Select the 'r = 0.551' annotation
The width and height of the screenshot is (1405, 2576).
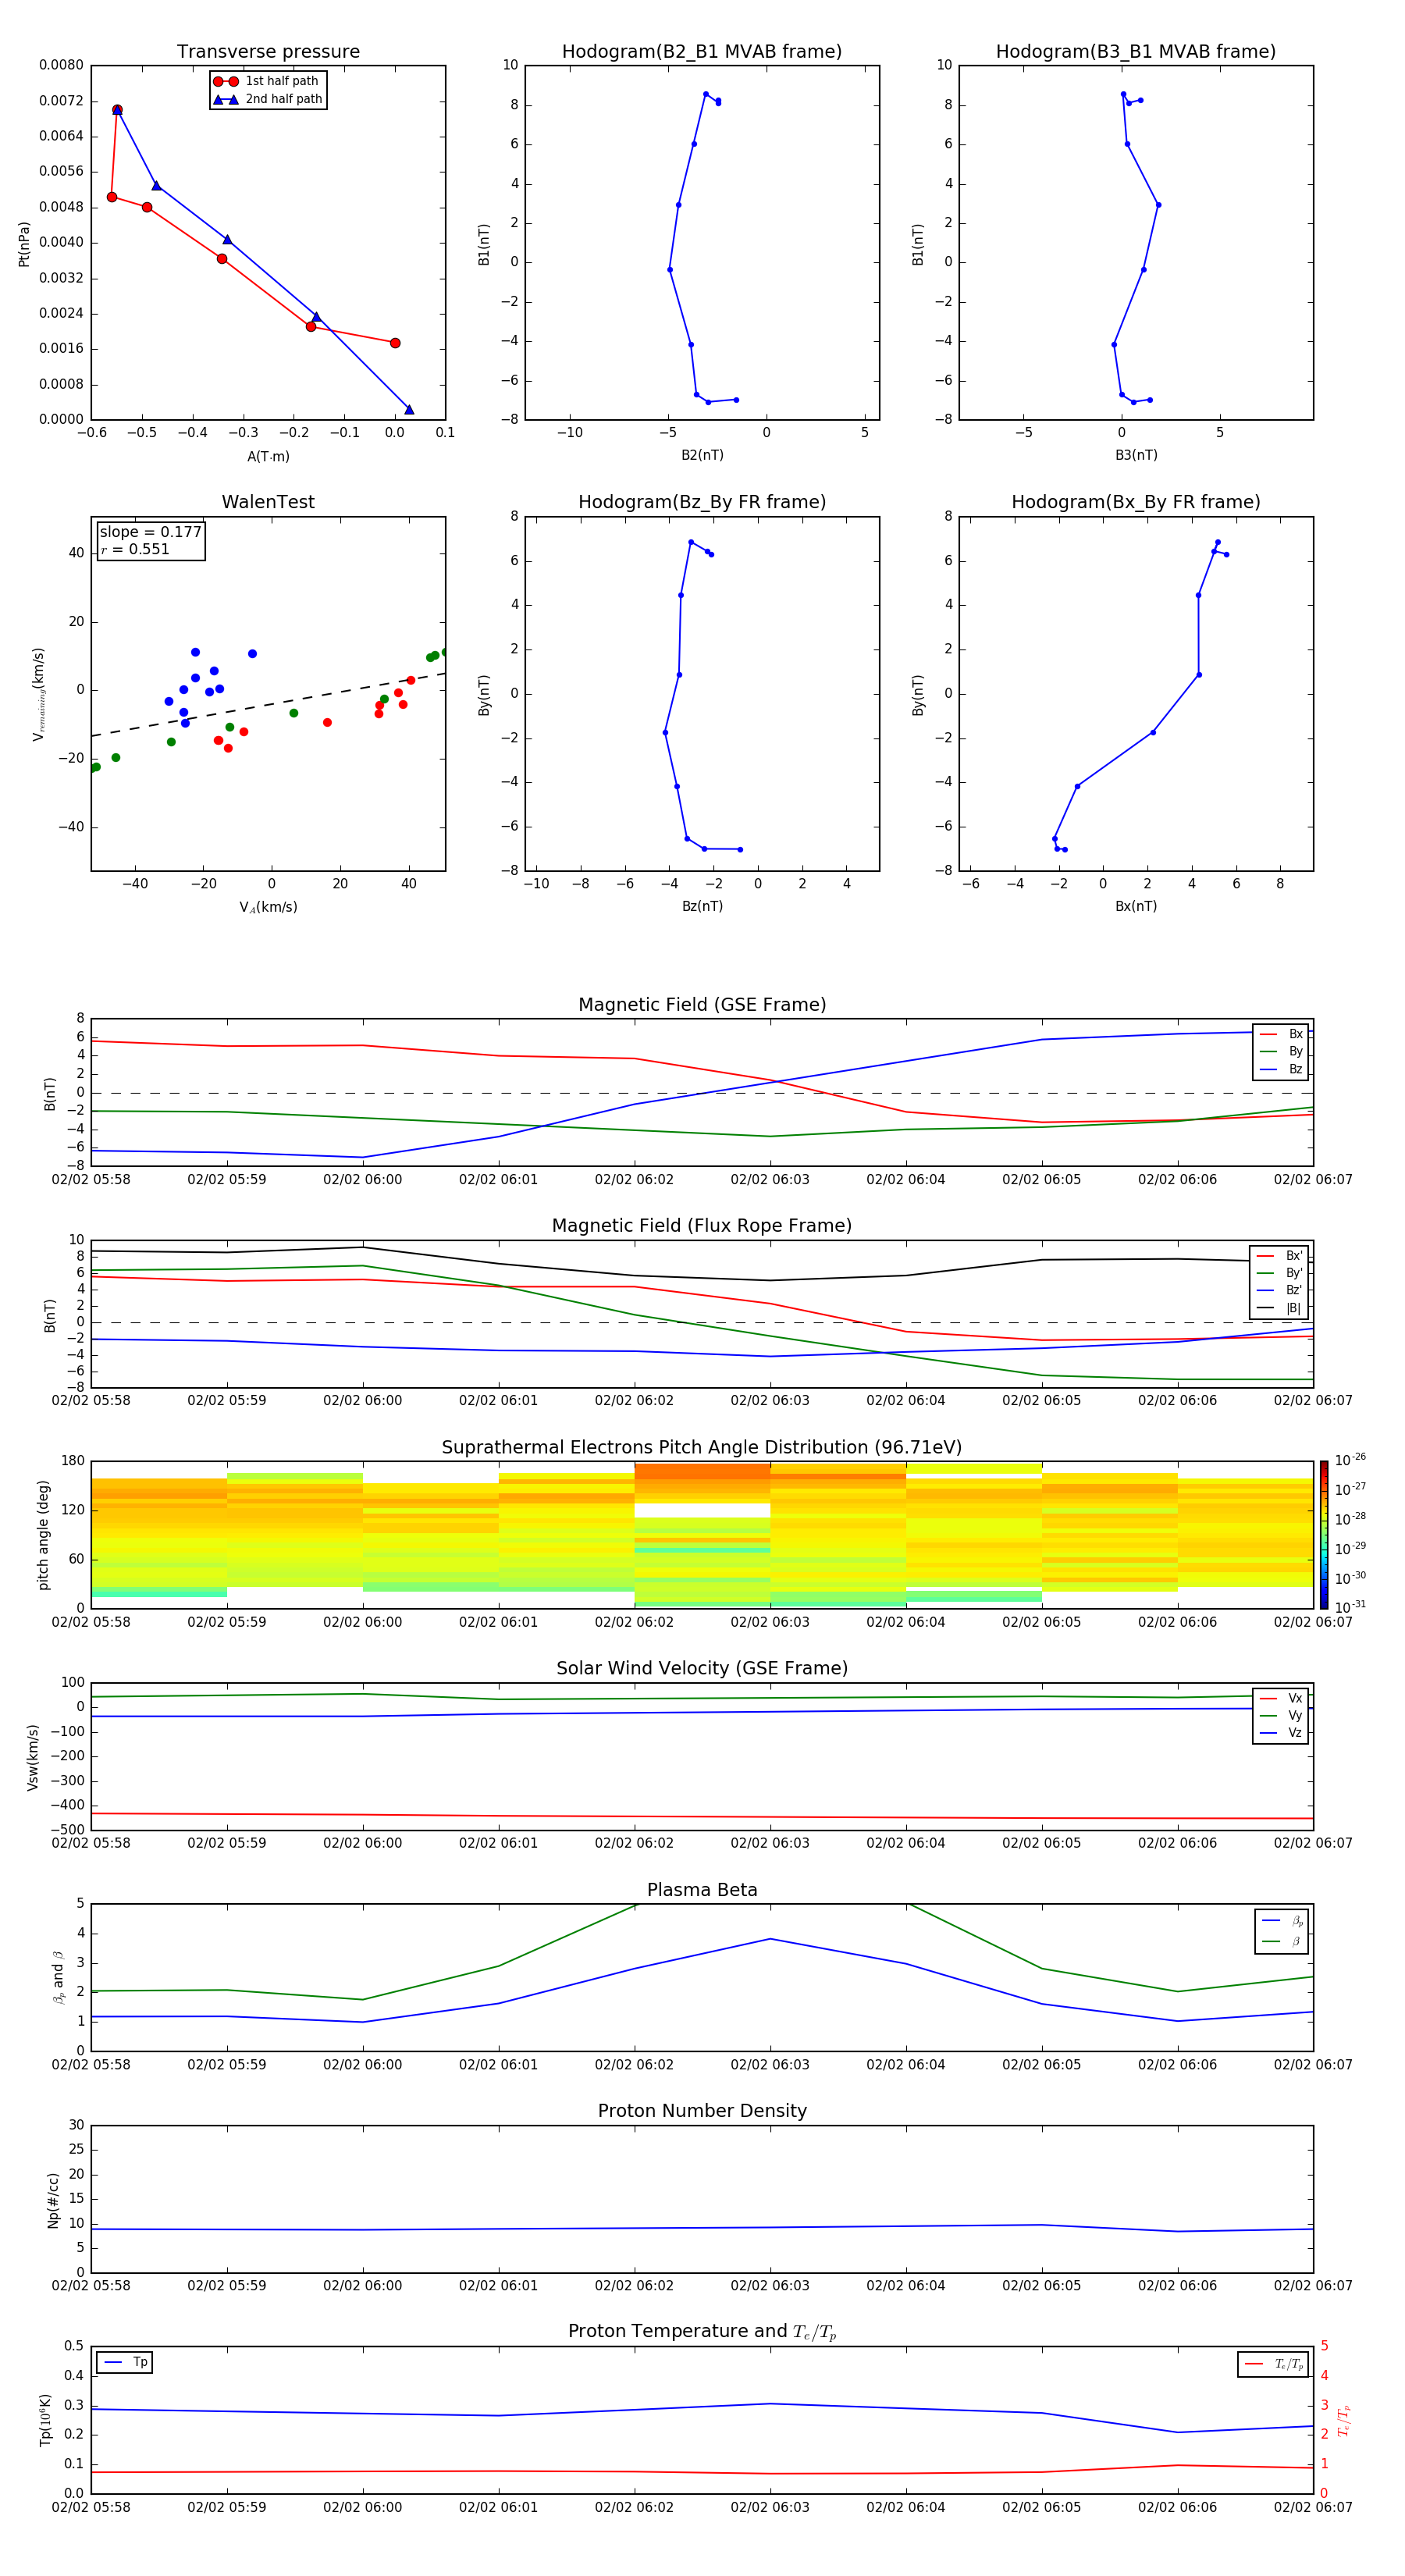click(135, 549)
